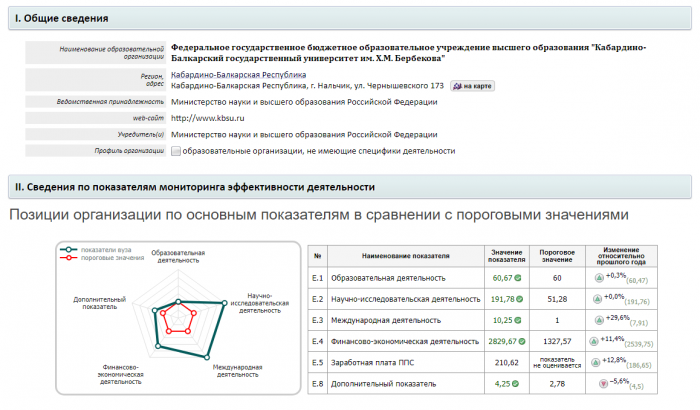The image size is (700, 410).
Task: Toggle checkbox for organizations without activity specifics
Action: click(176, 151)
